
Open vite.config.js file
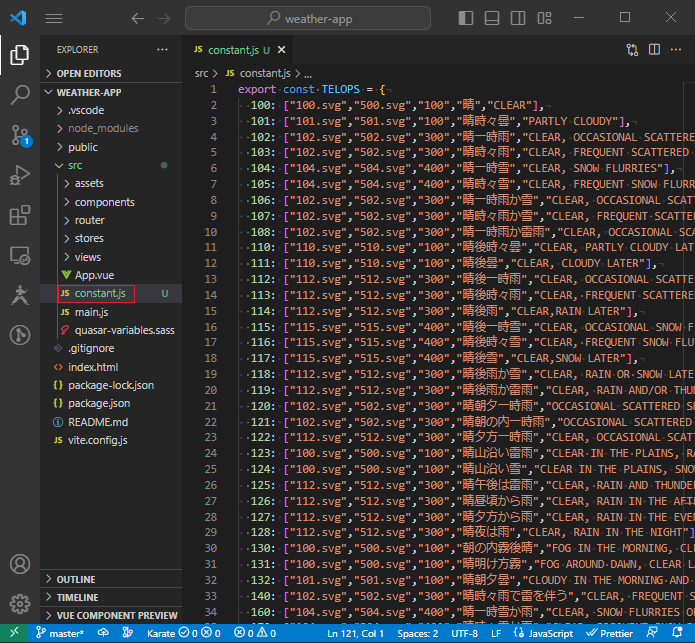pyautogui.click(x=111, y=440)
